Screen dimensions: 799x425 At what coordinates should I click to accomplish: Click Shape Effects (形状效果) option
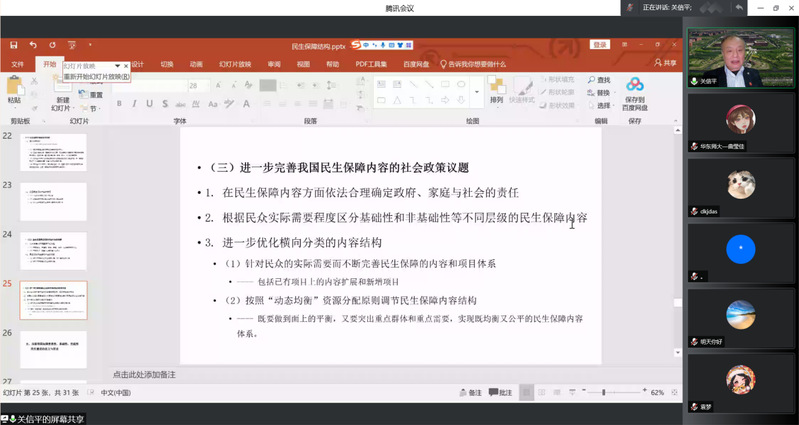point(557,105)
